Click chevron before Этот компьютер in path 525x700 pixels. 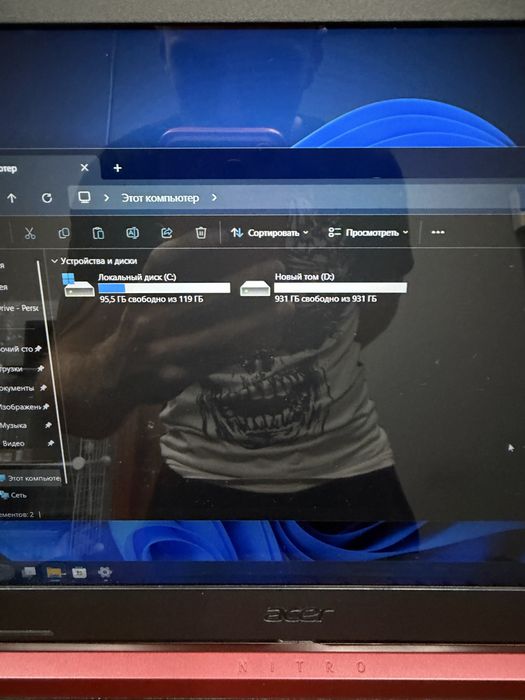pos(106,198)
